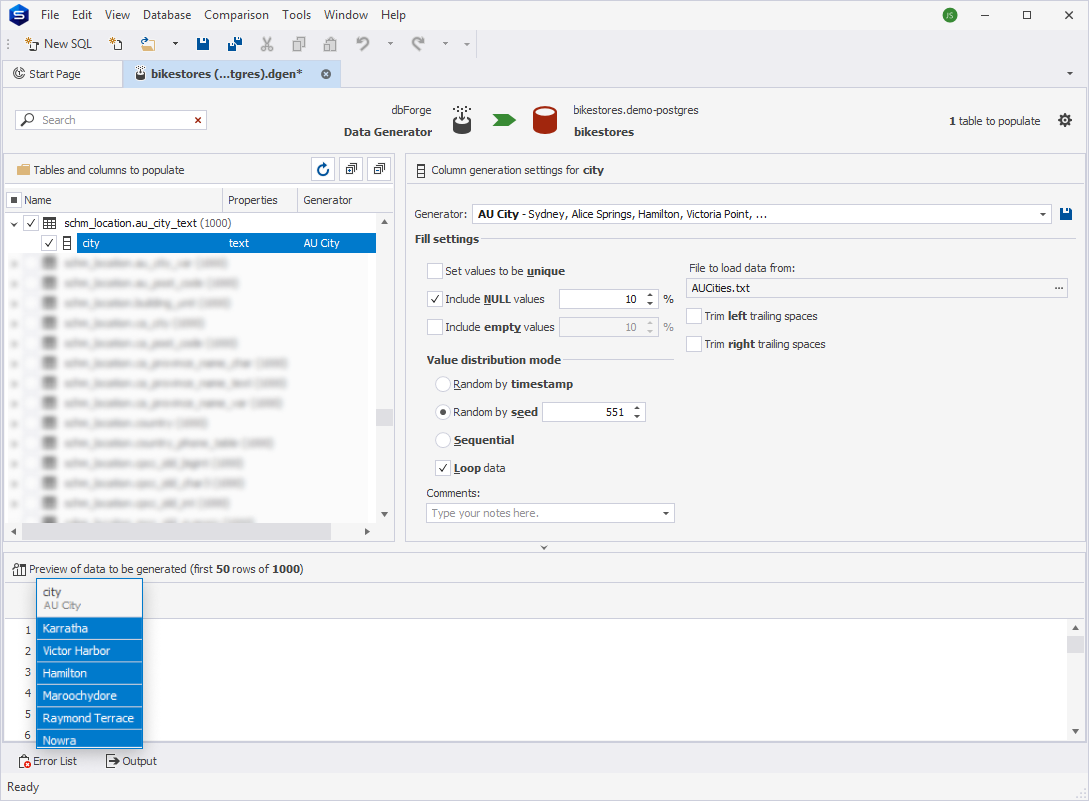This screenshot has width=1089, height=801.
Task: Open generation options gear icon
Action: coord(1065,120)
